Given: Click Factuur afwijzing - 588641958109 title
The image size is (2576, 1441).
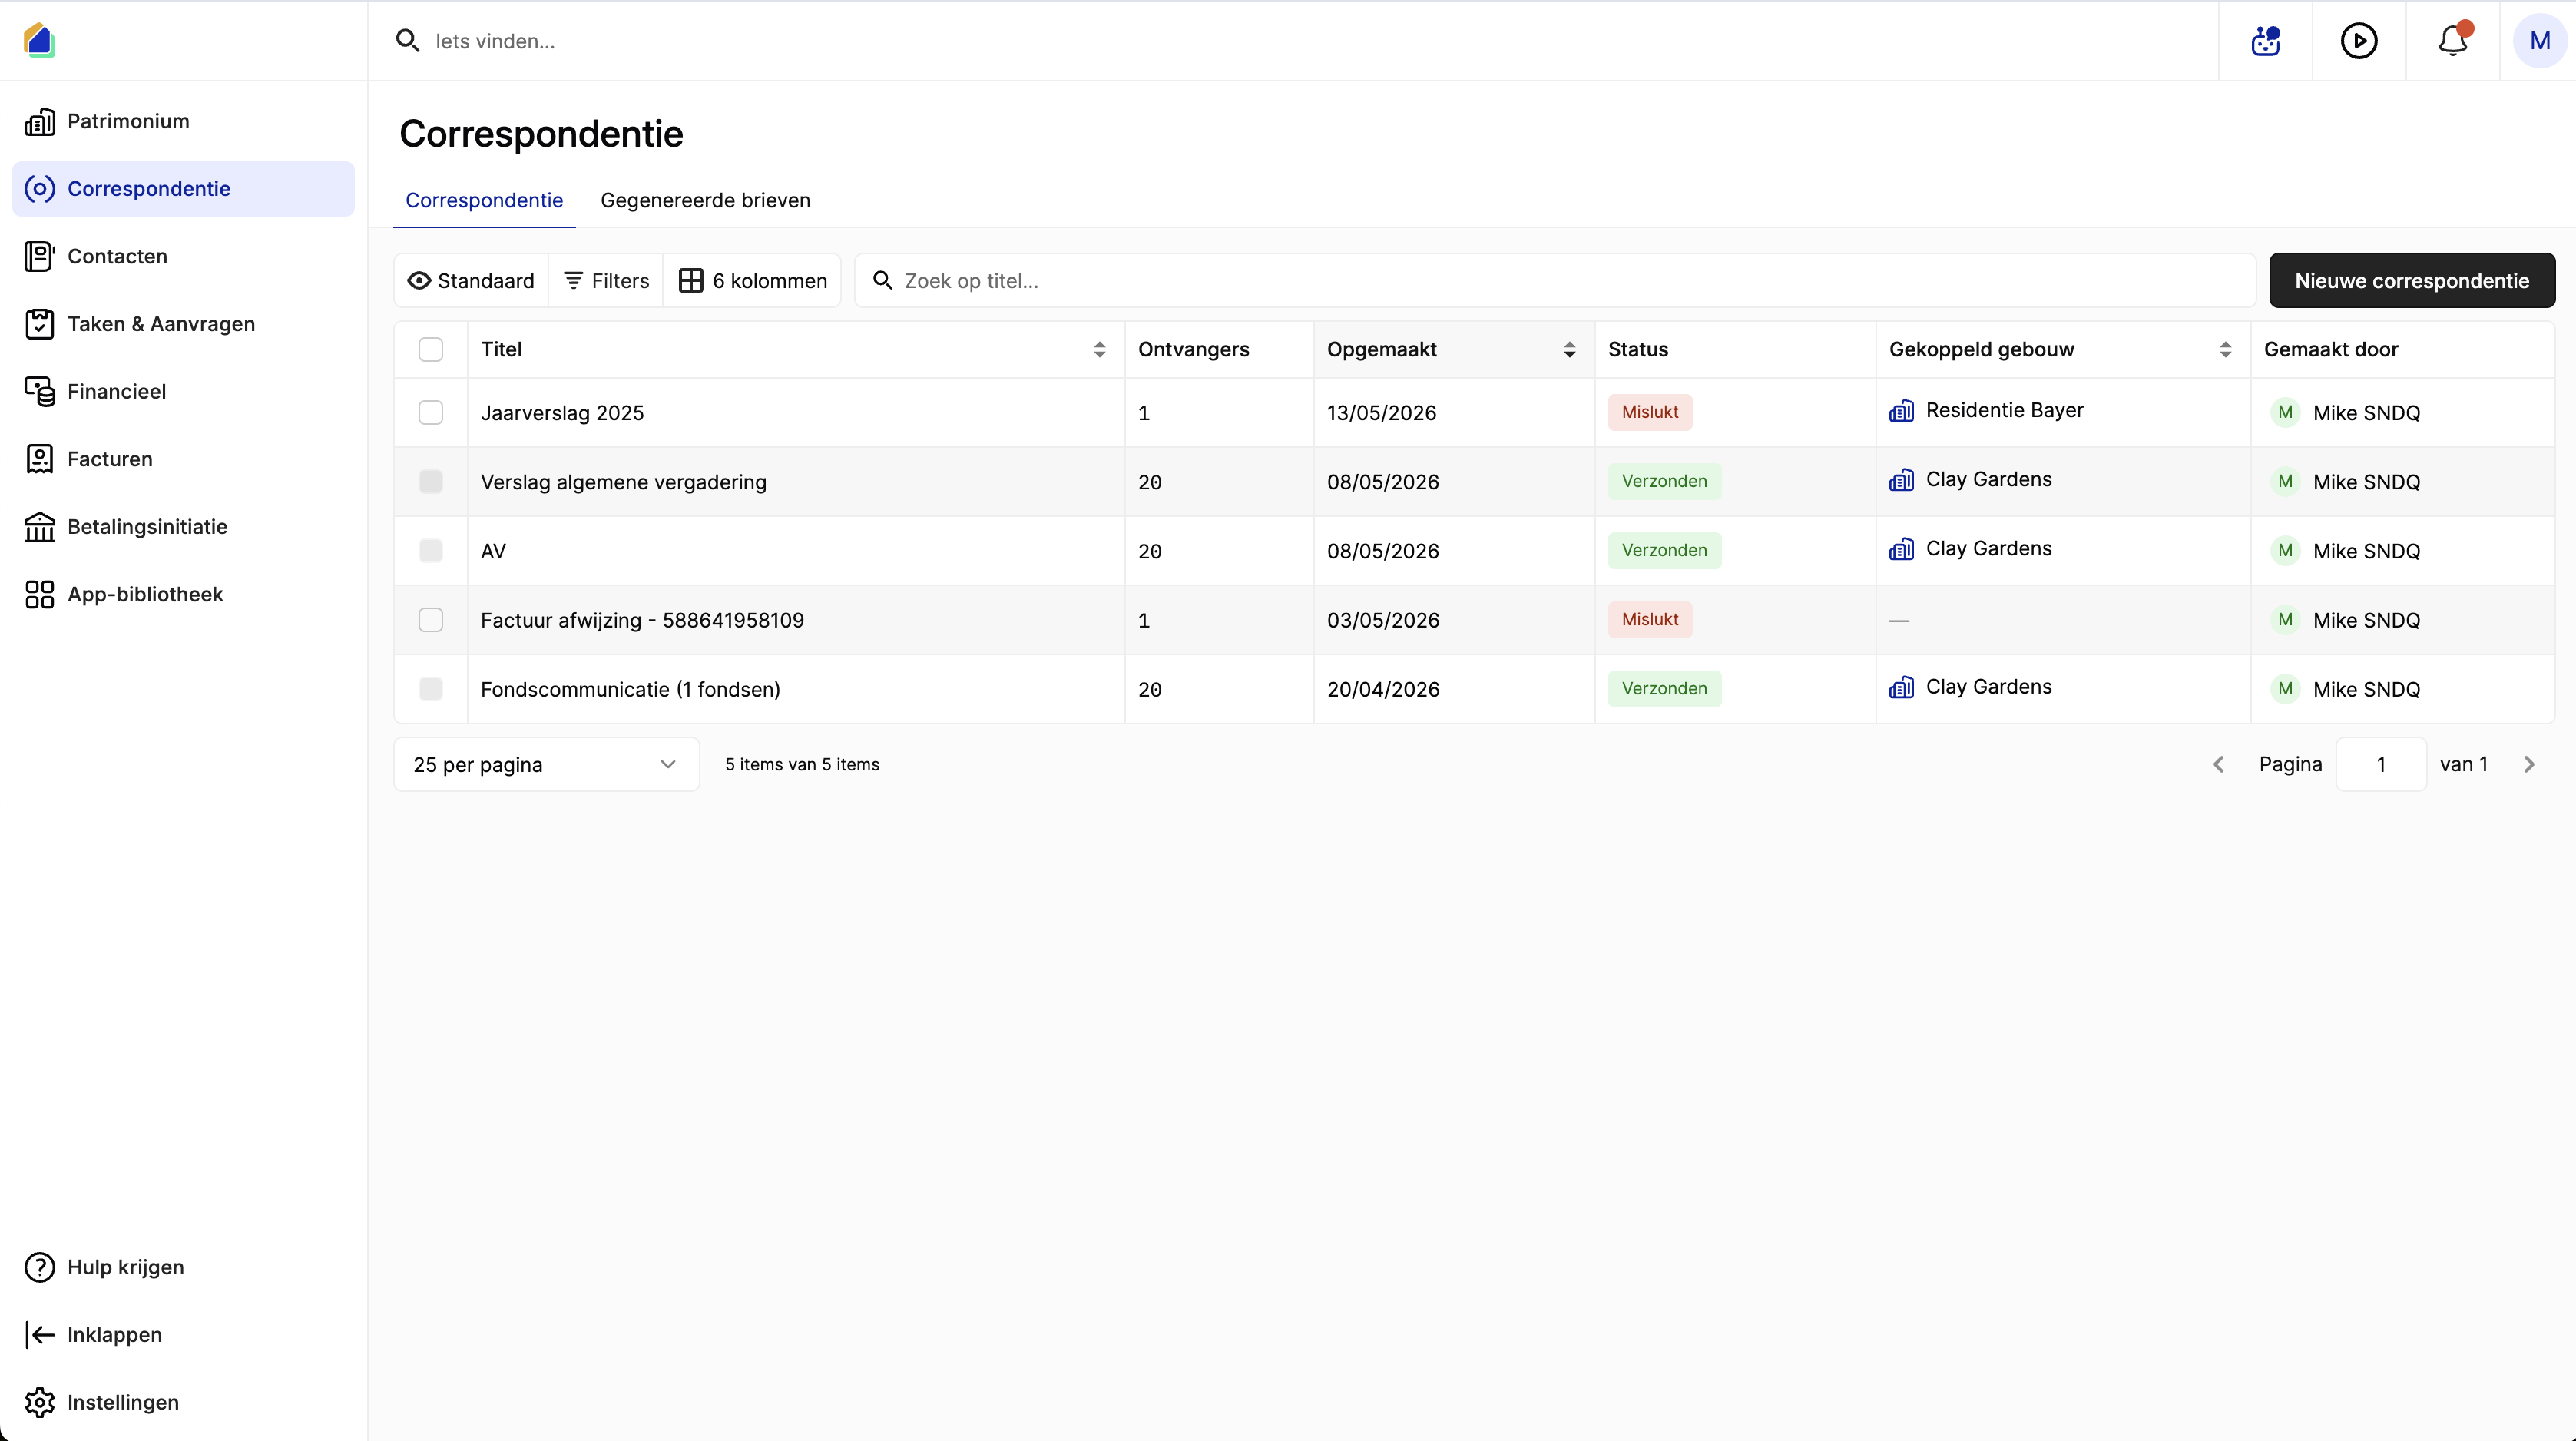Looking at the screenshot, I should click(642, 620).
